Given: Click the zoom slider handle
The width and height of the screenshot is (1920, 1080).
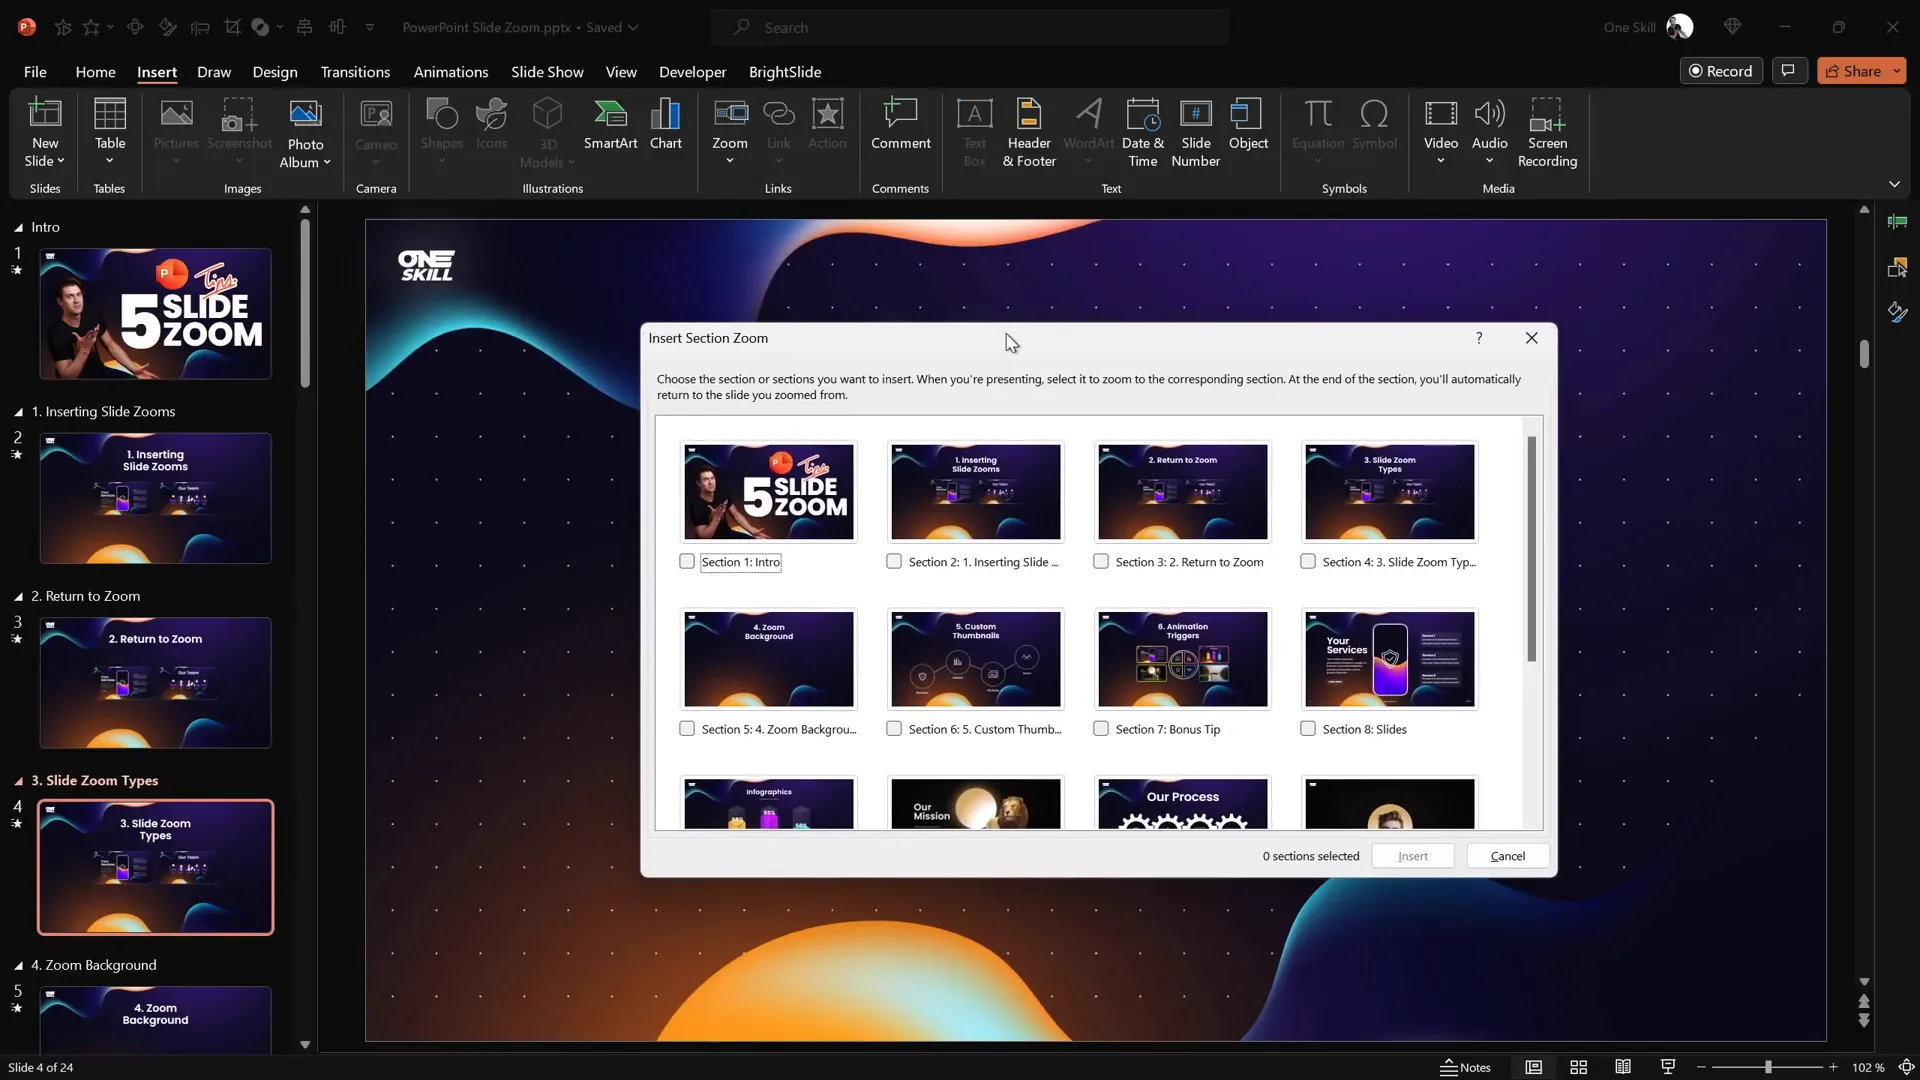Looking at the screenshot, I should click(1768, 1067).
